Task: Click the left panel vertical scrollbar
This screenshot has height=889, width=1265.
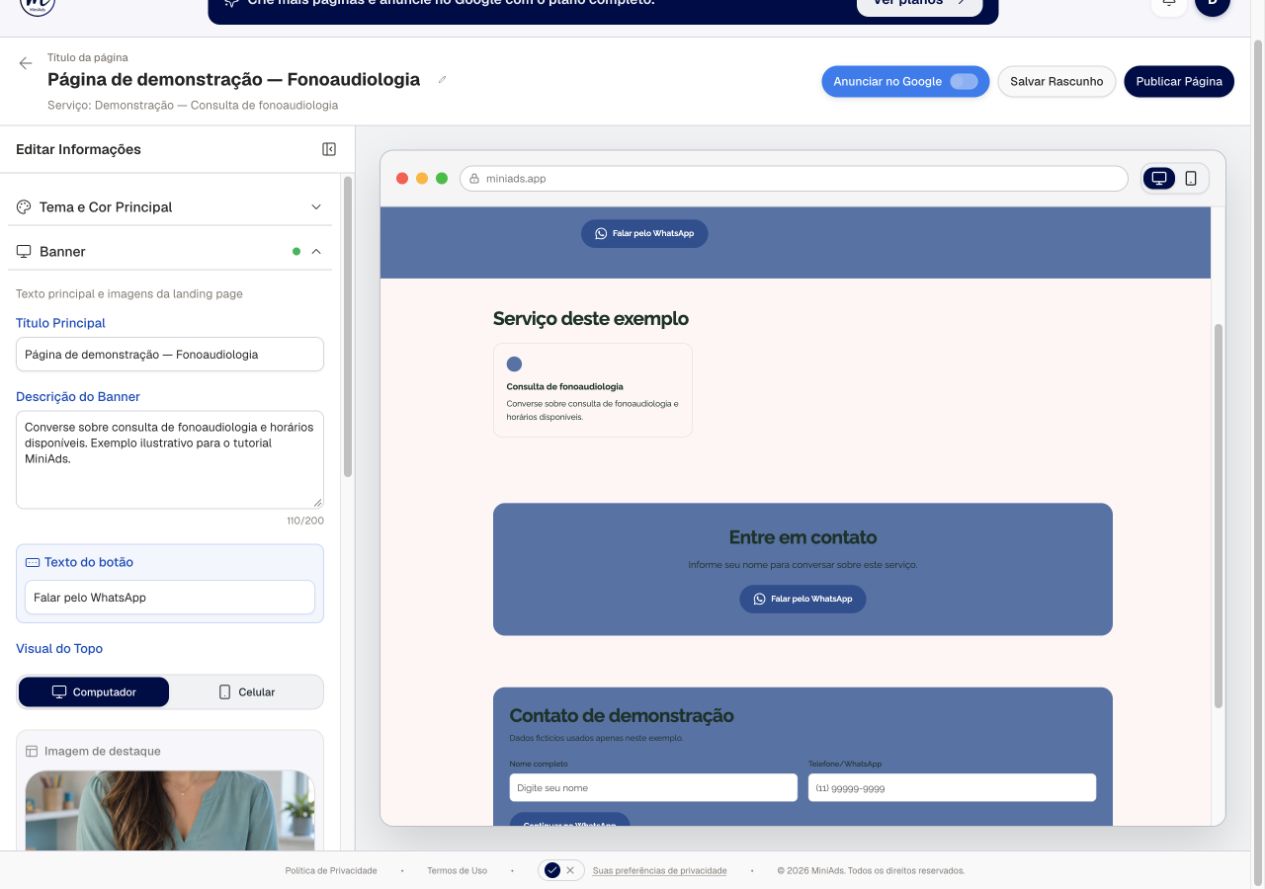Action: 347,327
